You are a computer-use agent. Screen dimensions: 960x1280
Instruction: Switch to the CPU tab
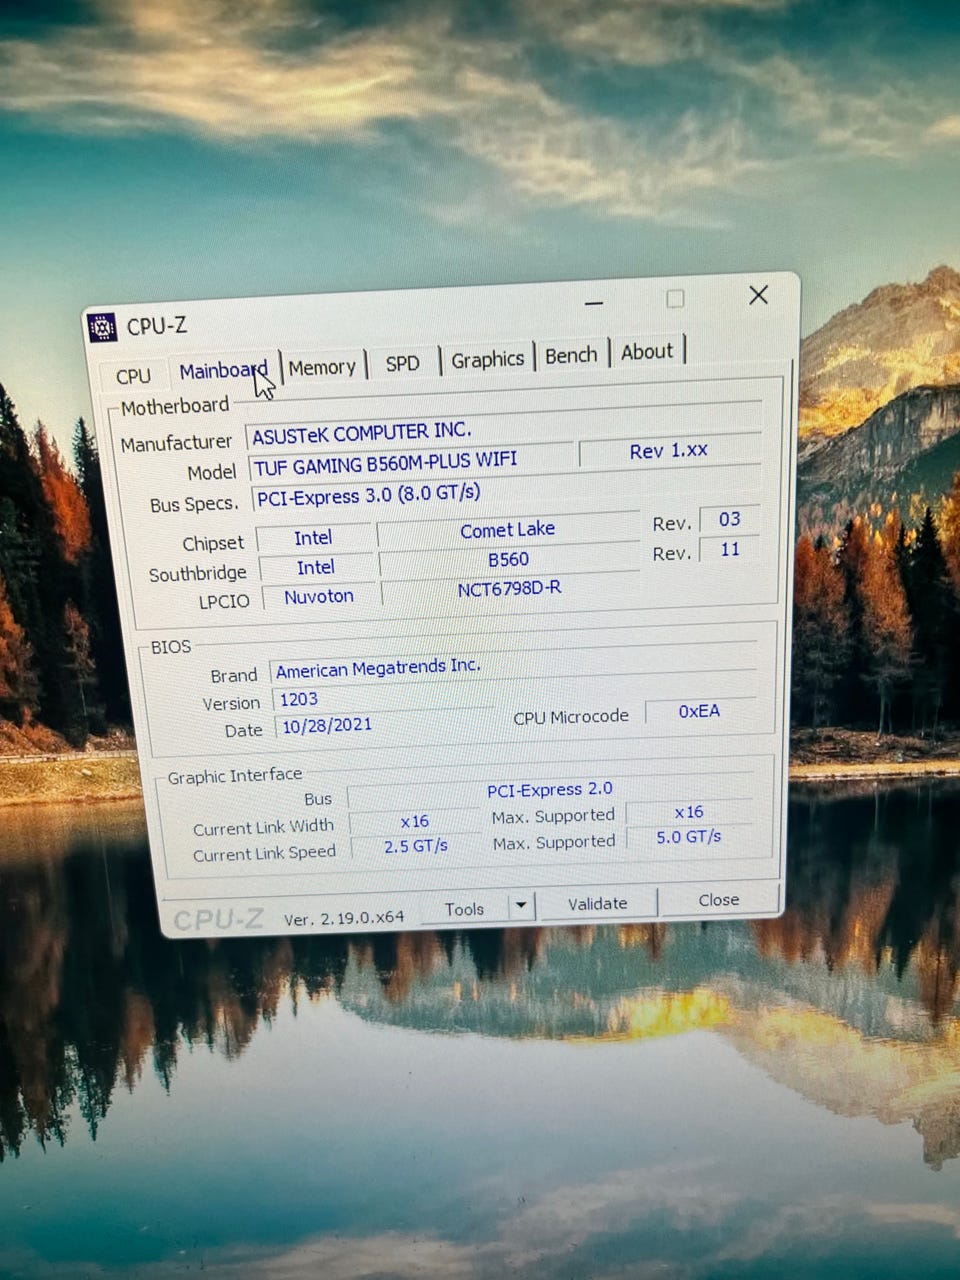[x=133, y=376]
